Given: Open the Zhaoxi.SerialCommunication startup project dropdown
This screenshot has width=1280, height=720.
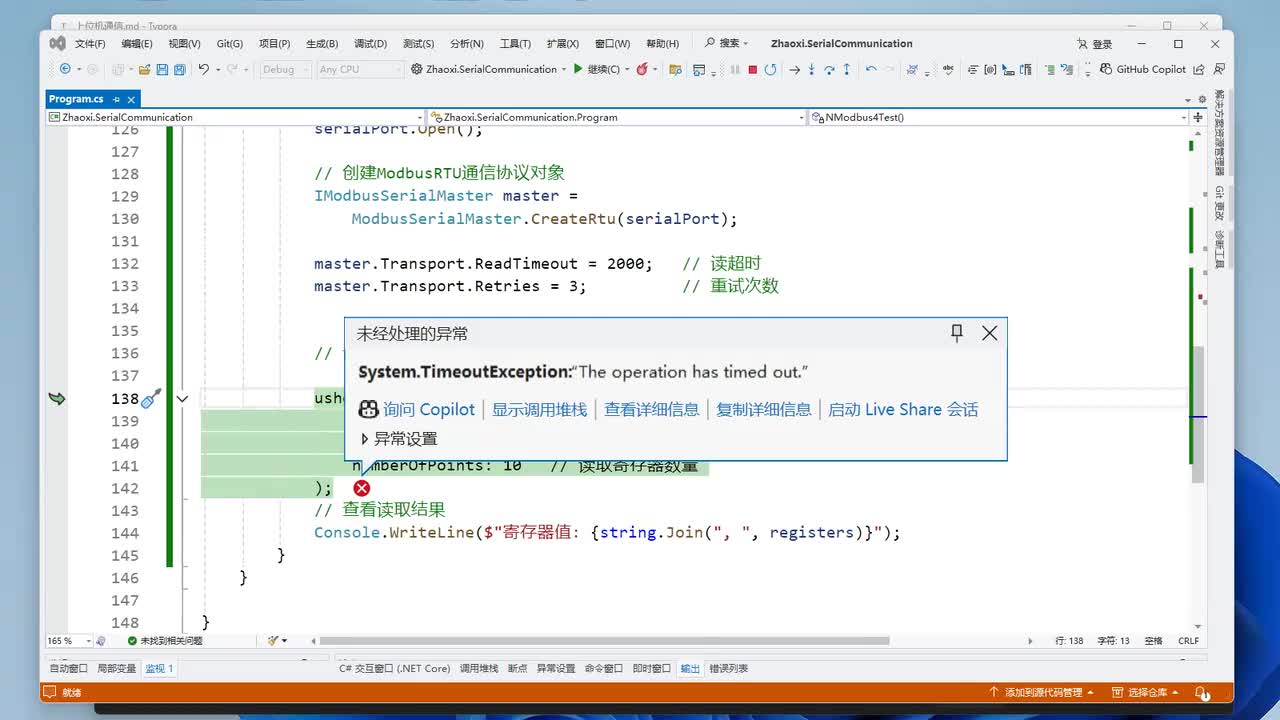Looking at the screenshot, I should coord(491,69).
